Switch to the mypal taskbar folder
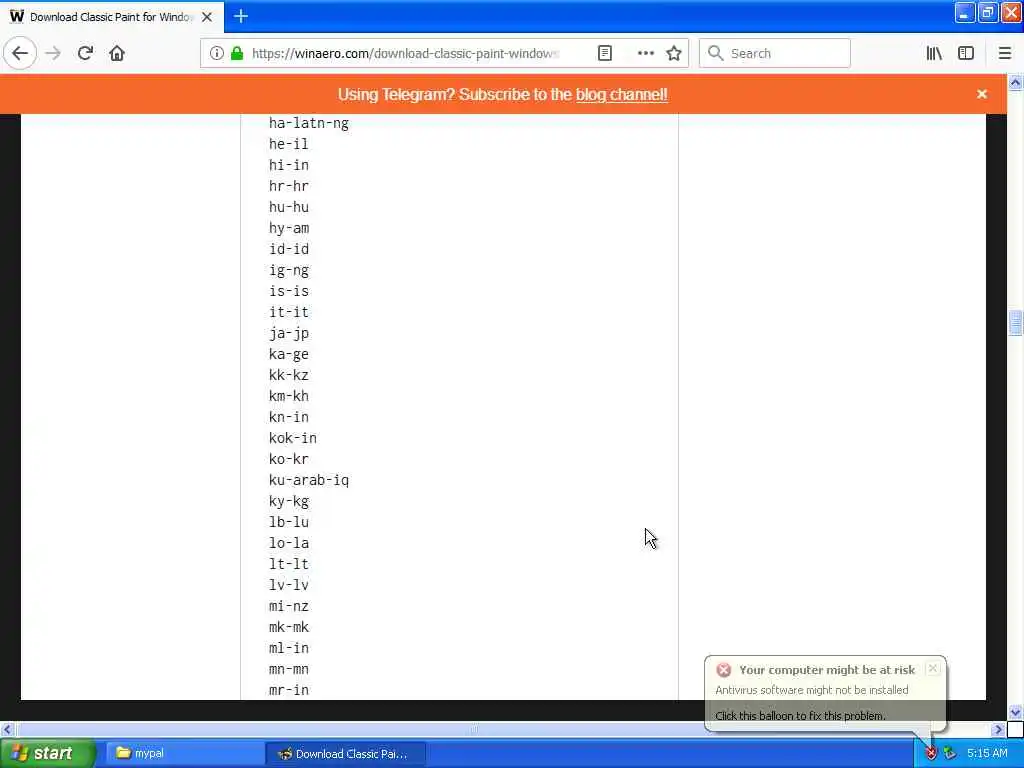The height and width of the screenshot is (768, 1024). tap(183, 754)
